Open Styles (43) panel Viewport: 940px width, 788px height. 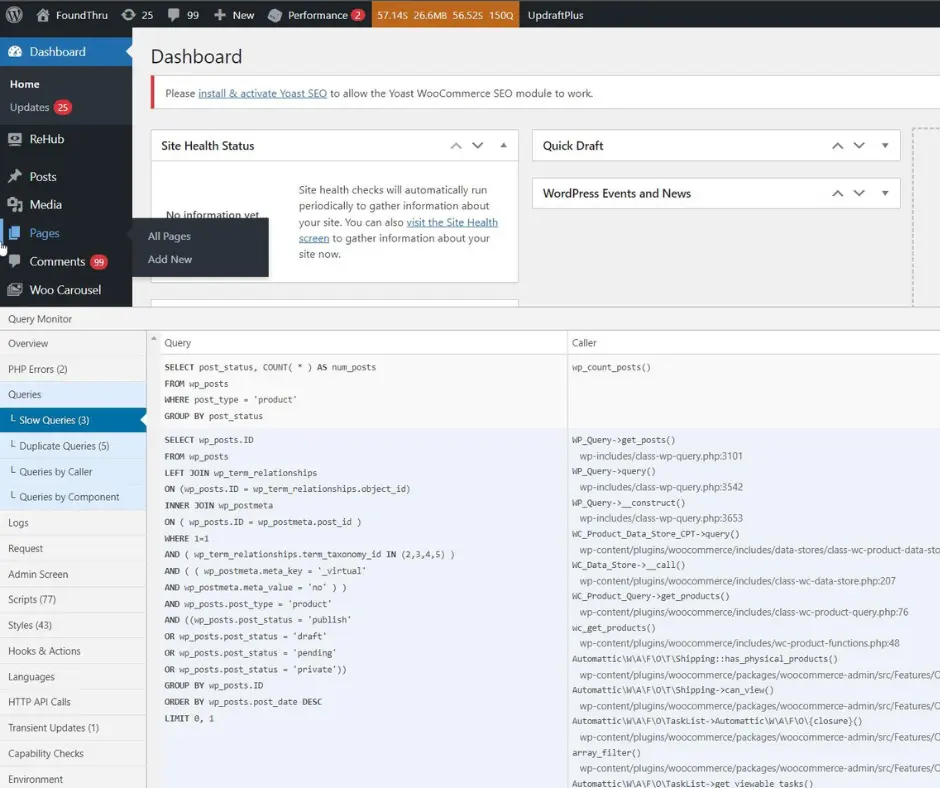[73, 625]
